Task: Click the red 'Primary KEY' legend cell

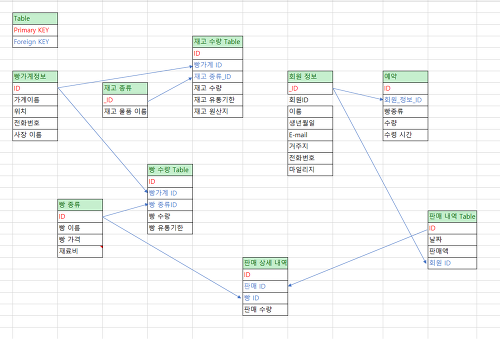Action: [35, 30]
